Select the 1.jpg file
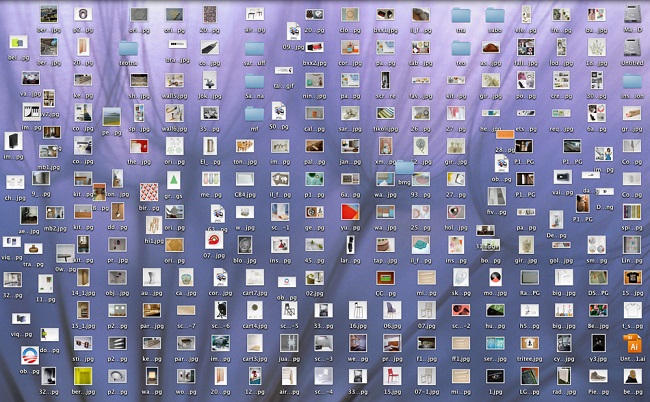 (495, 376)
